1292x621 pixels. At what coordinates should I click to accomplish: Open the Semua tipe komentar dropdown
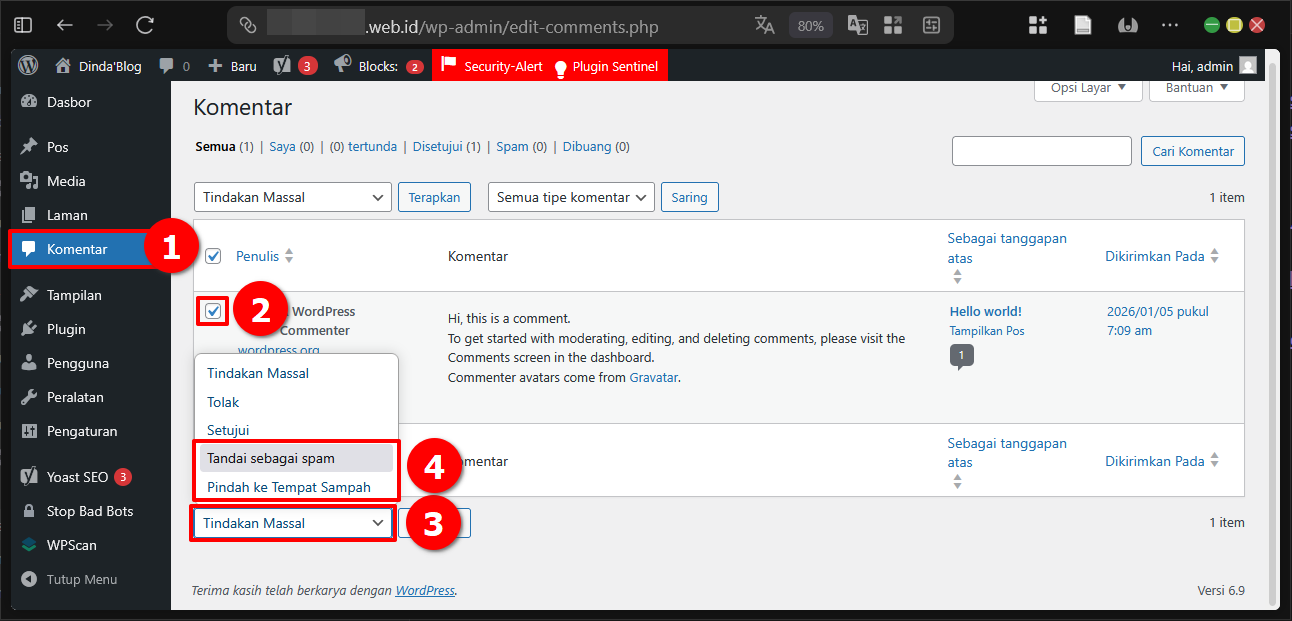pyautogui.click(x=570, y=197)
